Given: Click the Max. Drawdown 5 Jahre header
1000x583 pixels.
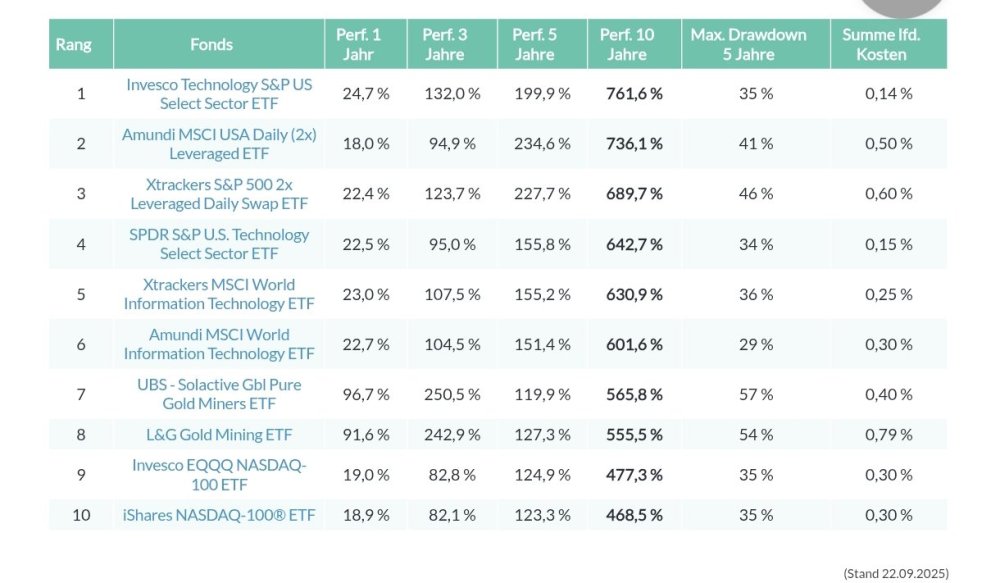Looking at the screenshot, I should point(748,44).
